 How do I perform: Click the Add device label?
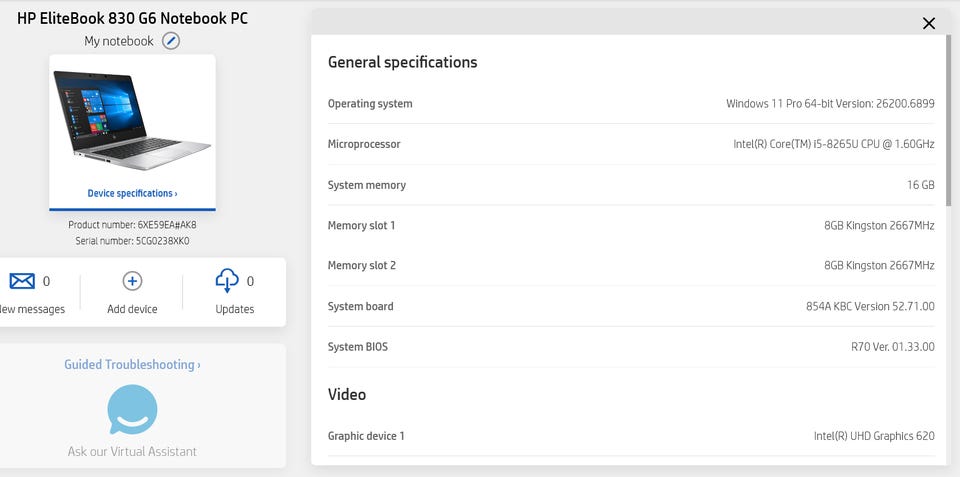click(x=132, y=309)
